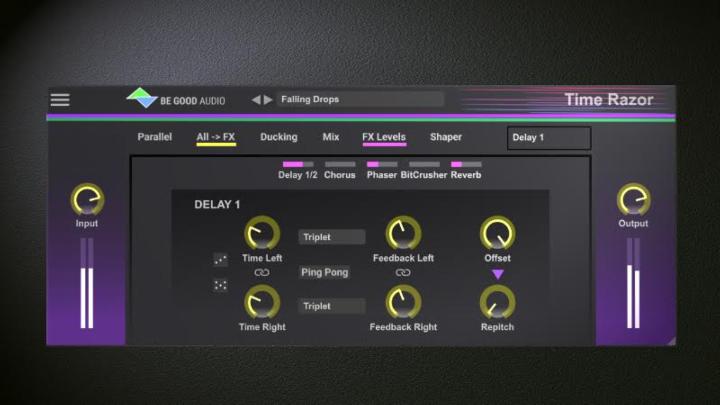Adjust the Phaser level bar
Viewport: 720px width, 405px height.
[x=382, y=164]
